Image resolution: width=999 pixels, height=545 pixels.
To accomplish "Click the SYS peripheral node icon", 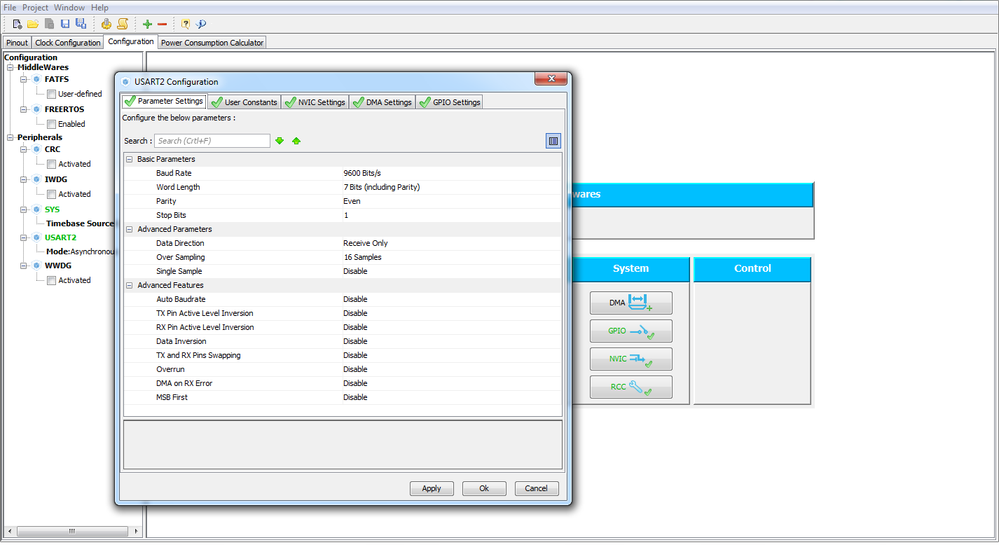I will click(36, 209).
